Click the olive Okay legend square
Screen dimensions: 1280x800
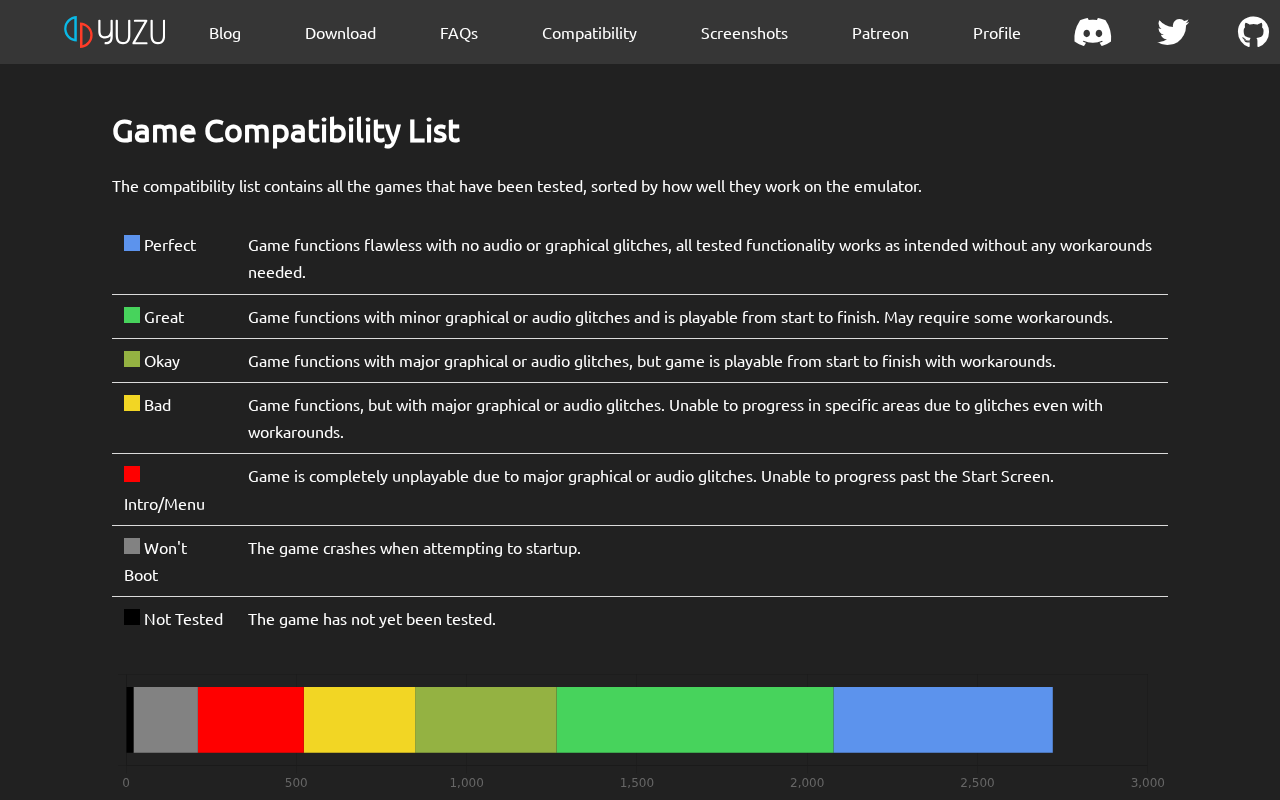pos(132,359)
